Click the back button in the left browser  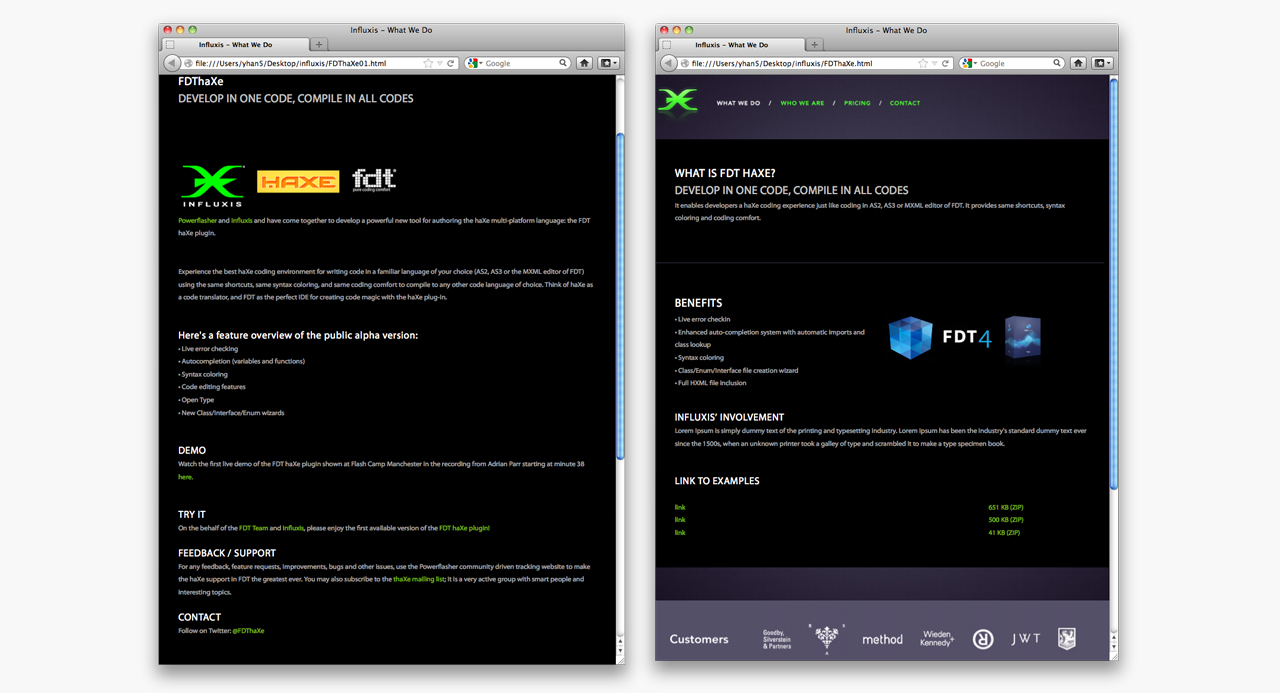pos(172,63)
